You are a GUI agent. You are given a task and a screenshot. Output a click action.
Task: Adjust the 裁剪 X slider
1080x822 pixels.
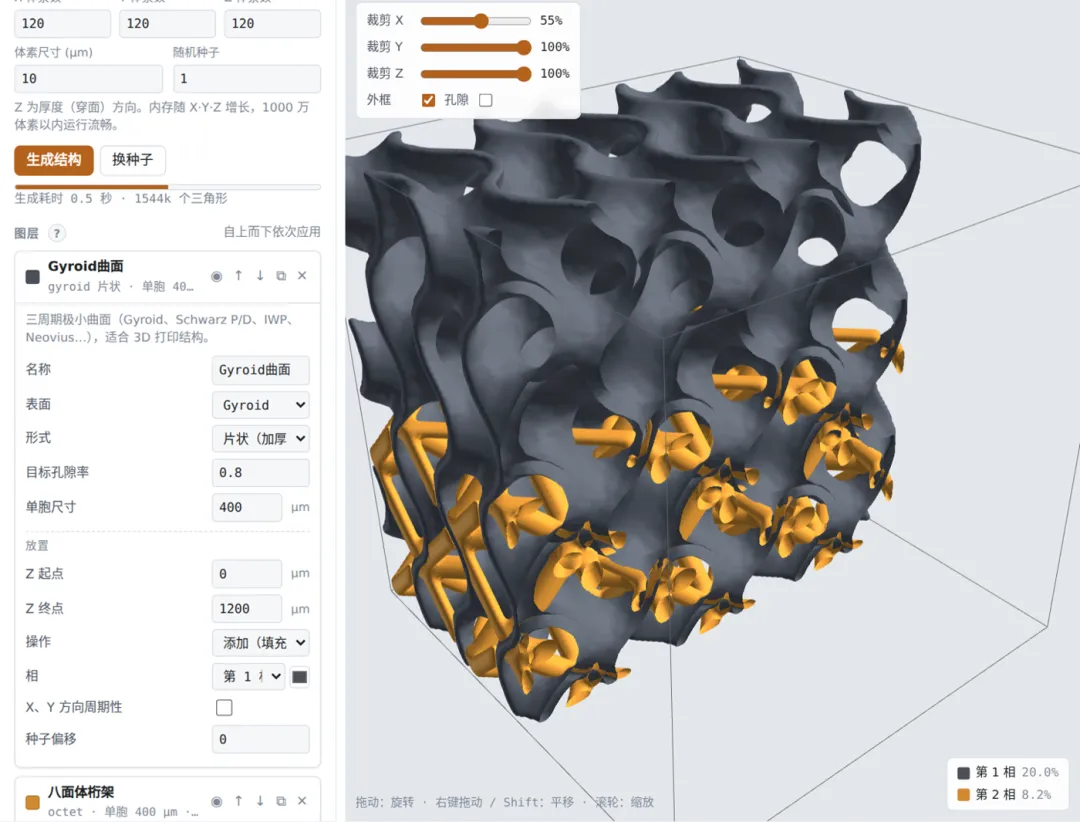click(475, 21)
